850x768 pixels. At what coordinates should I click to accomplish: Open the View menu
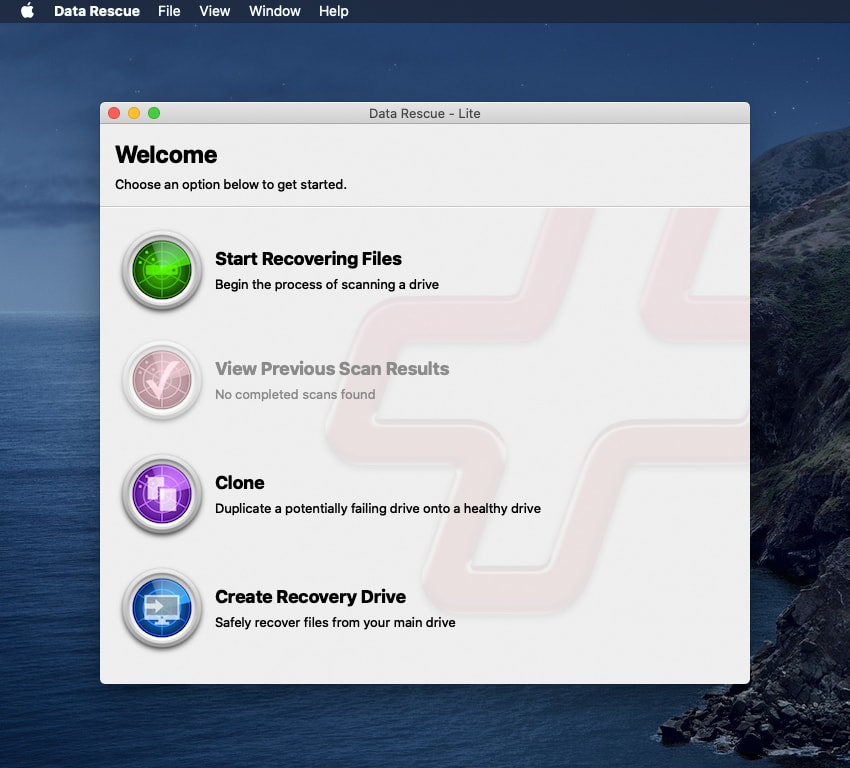pyautogui.click(x=214, y=11)
